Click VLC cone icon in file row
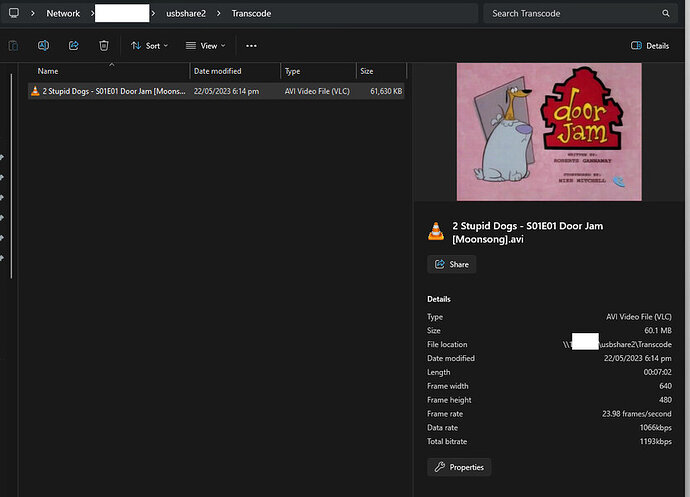 [35, 91]
